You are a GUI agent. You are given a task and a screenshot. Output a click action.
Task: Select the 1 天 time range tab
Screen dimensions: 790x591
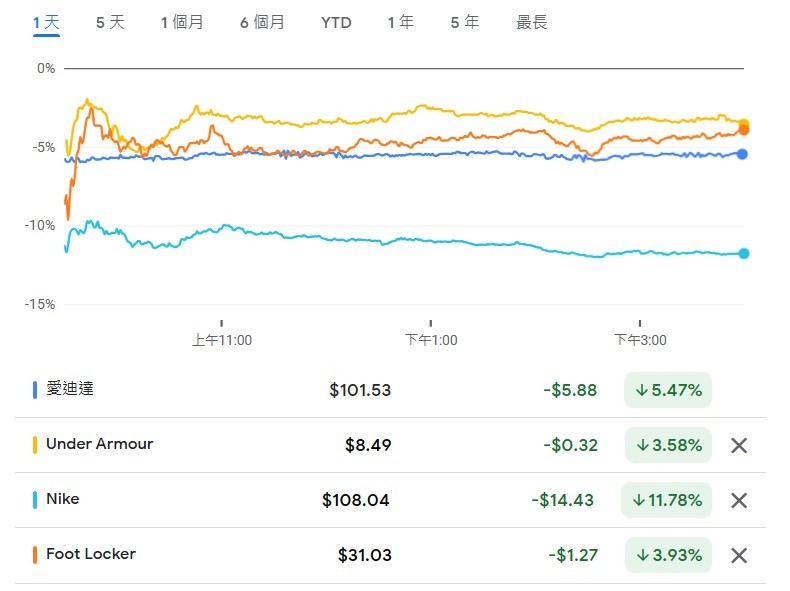pos(46,22)
